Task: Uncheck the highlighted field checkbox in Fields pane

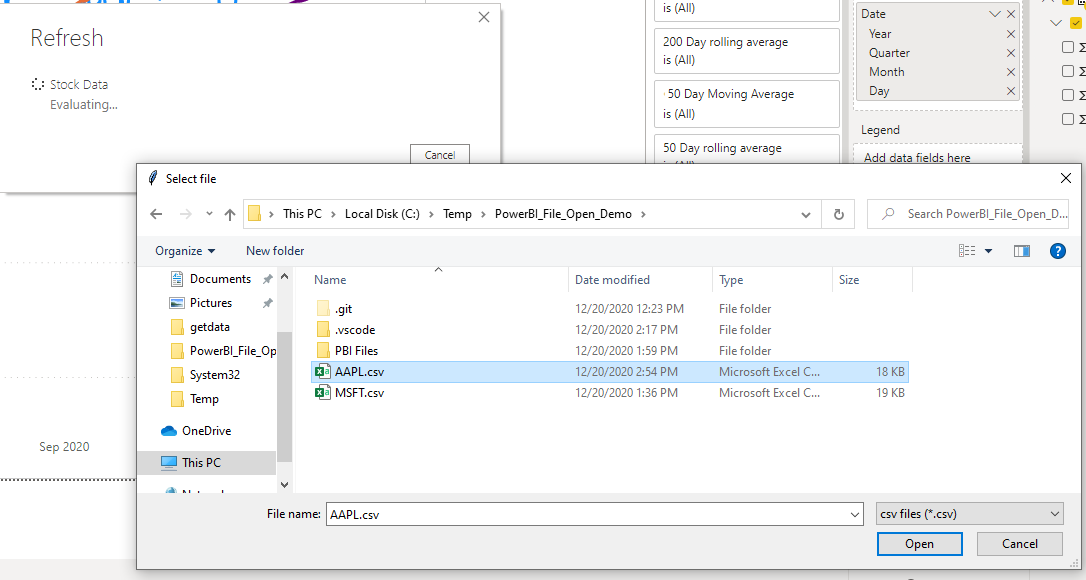Action: (x=1076, y=22)
